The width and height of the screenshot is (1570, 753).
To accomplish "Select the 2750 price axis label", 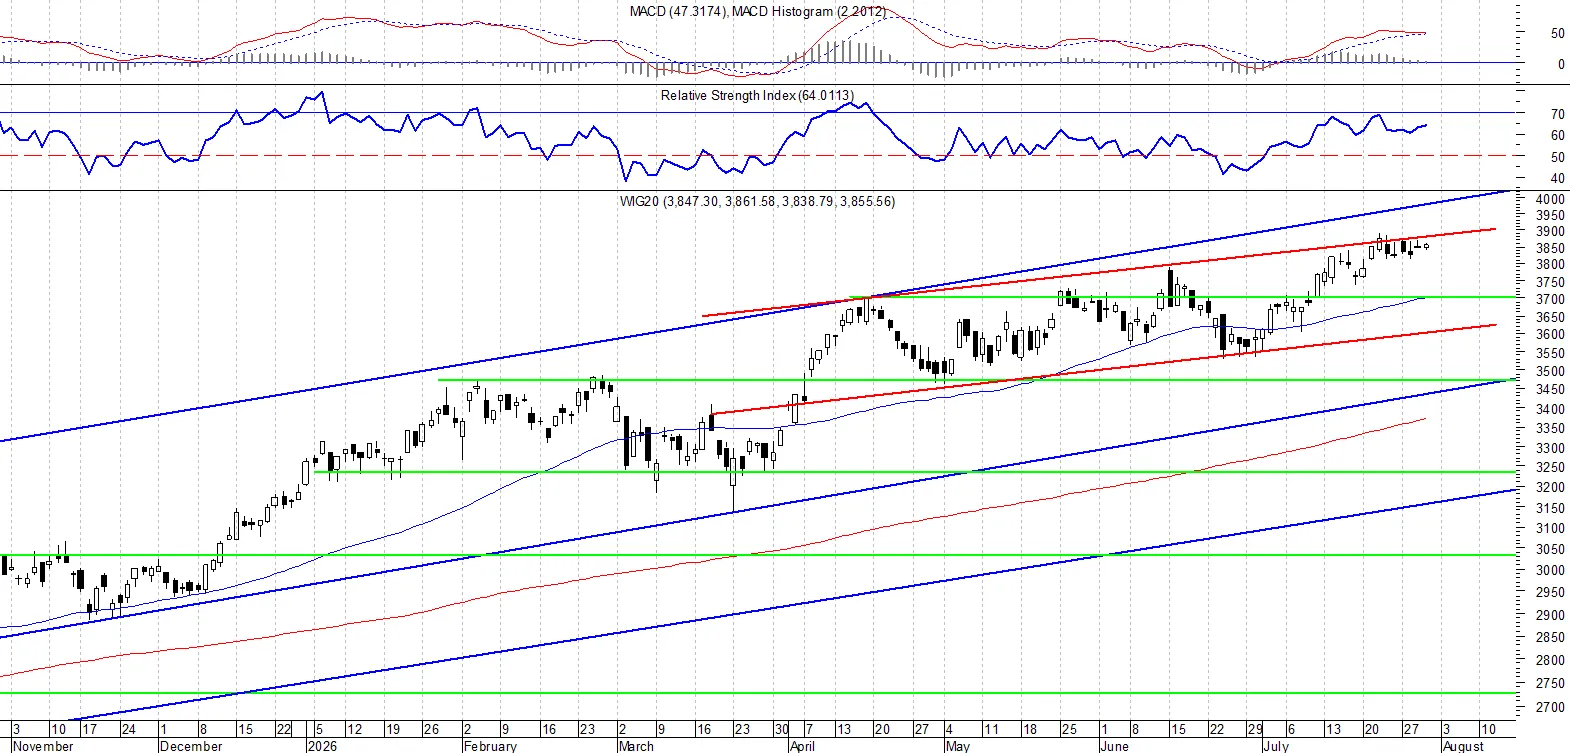I will (x=1550, y=683).
